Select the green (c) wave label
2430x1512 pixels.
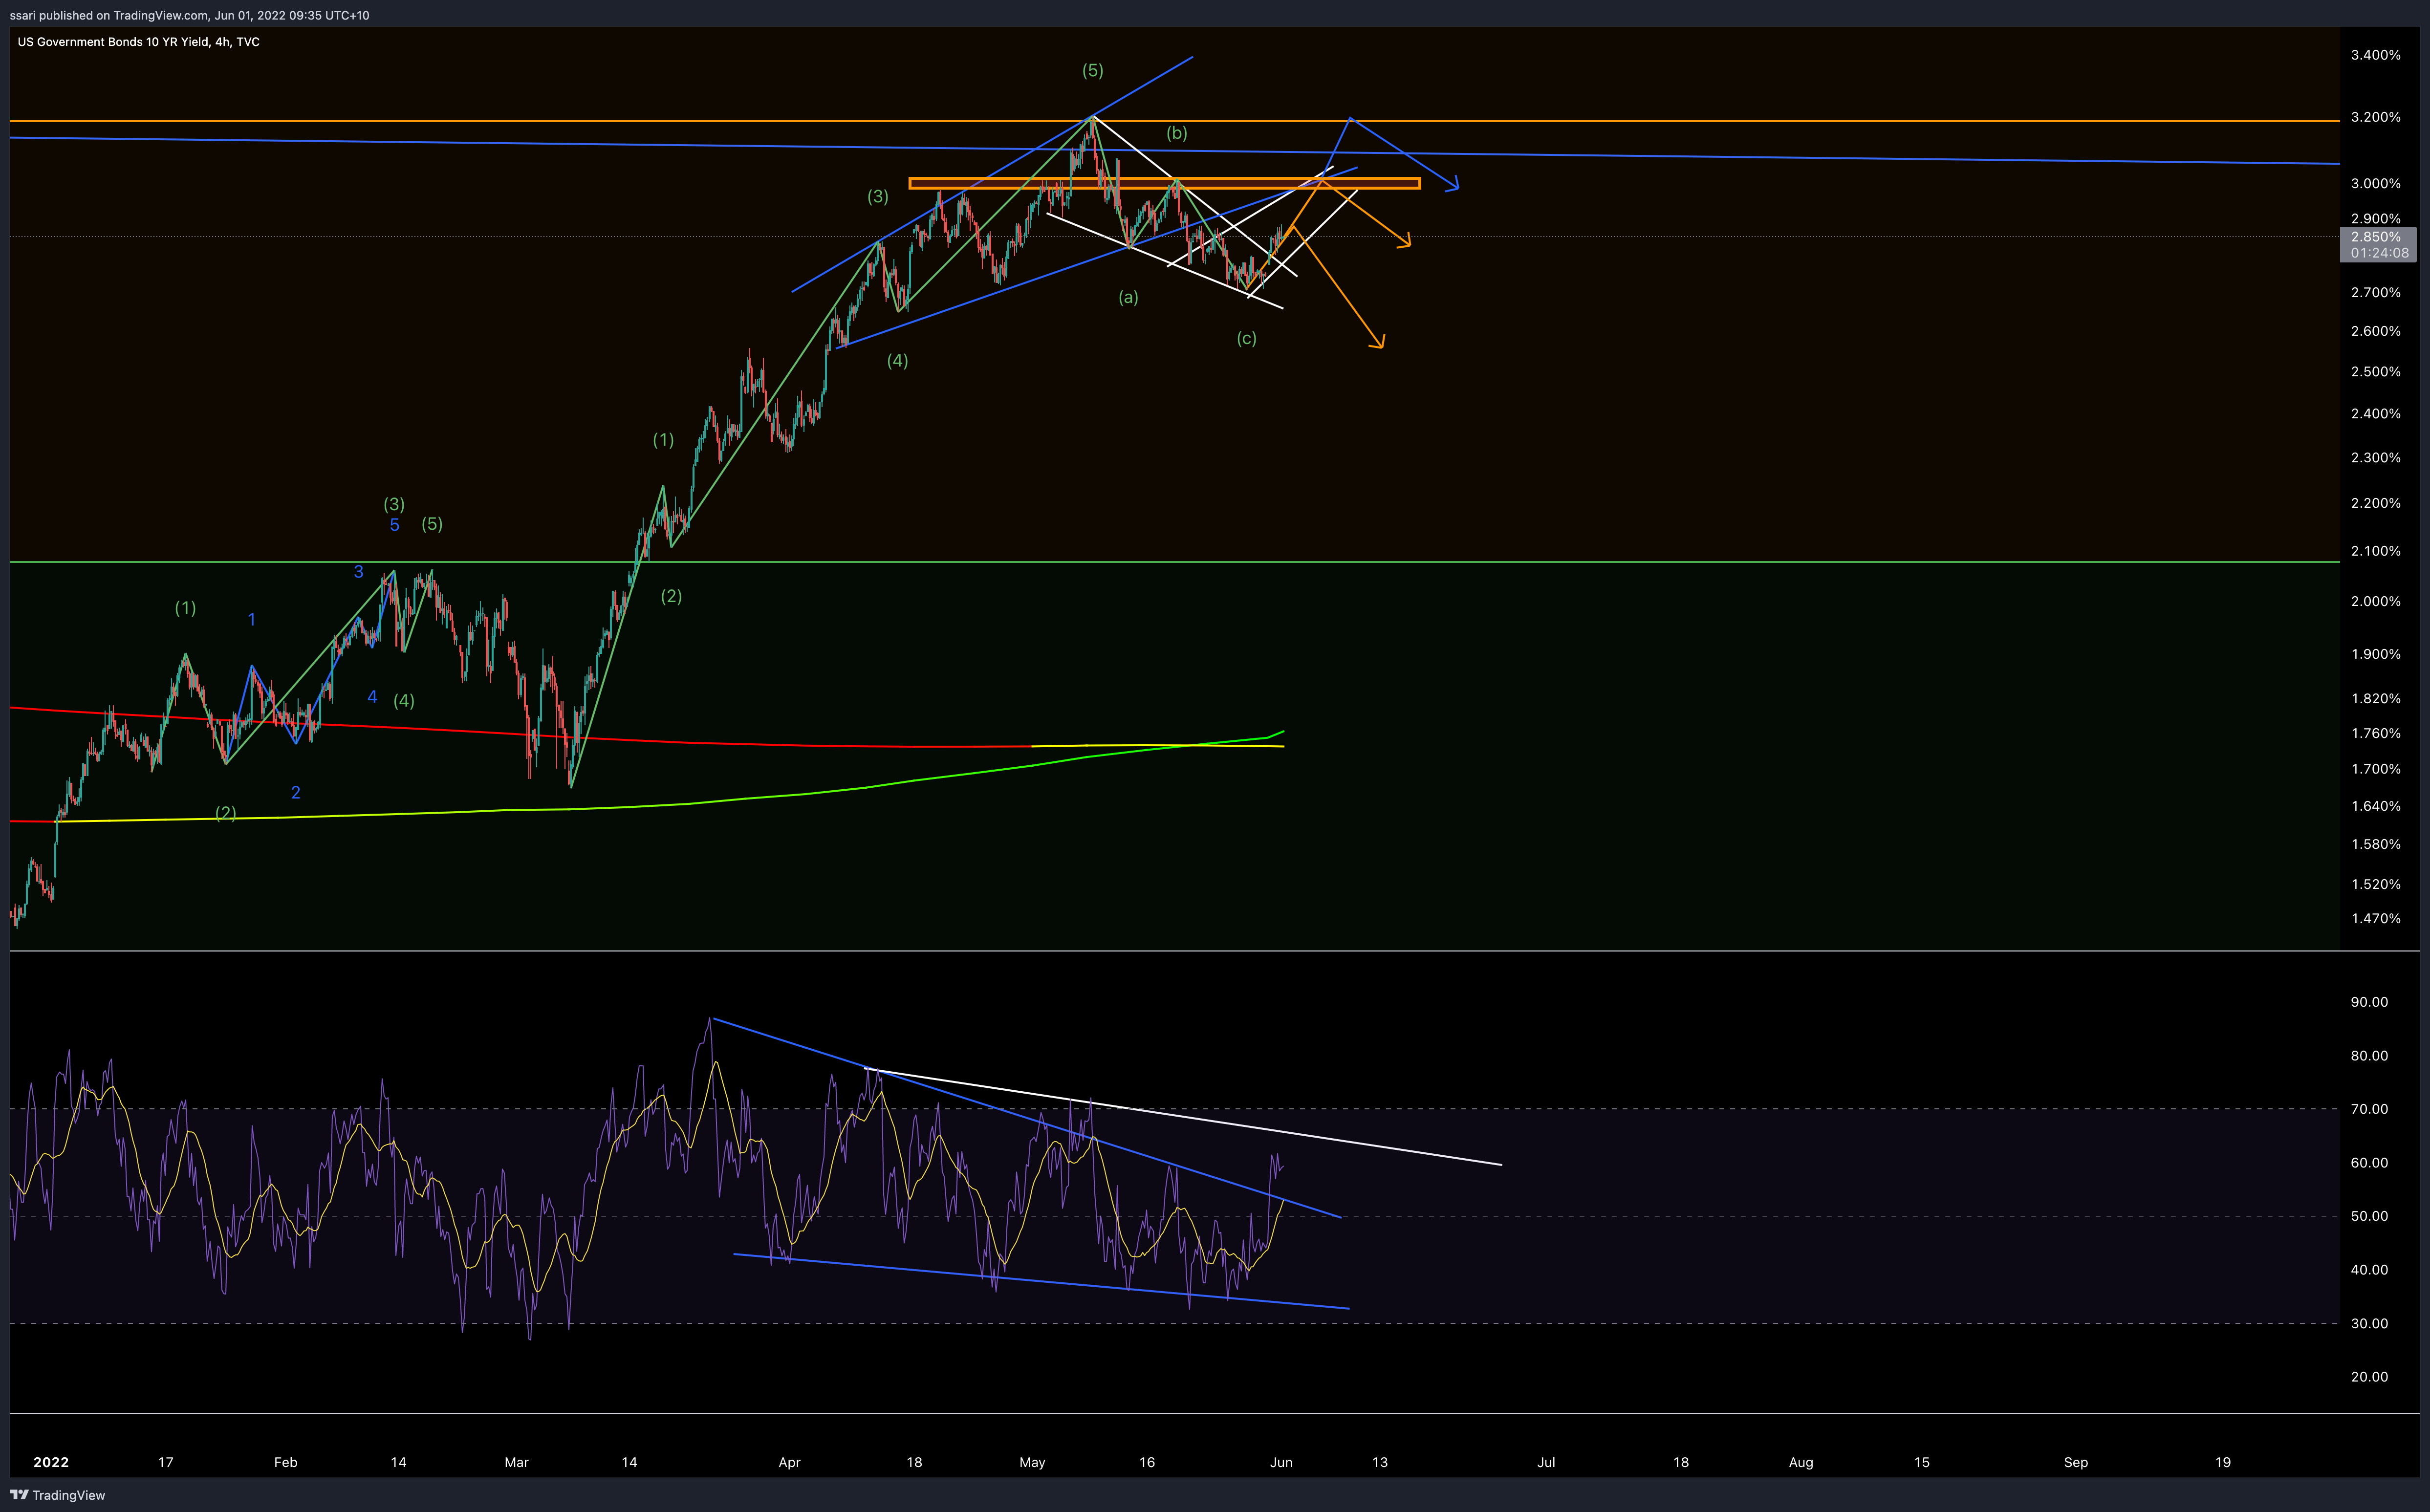1246,339
